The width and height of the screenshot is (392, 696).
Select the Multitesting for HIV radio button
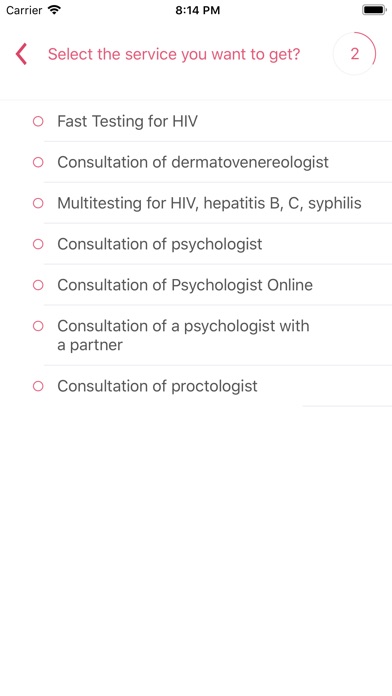[38, 203]
